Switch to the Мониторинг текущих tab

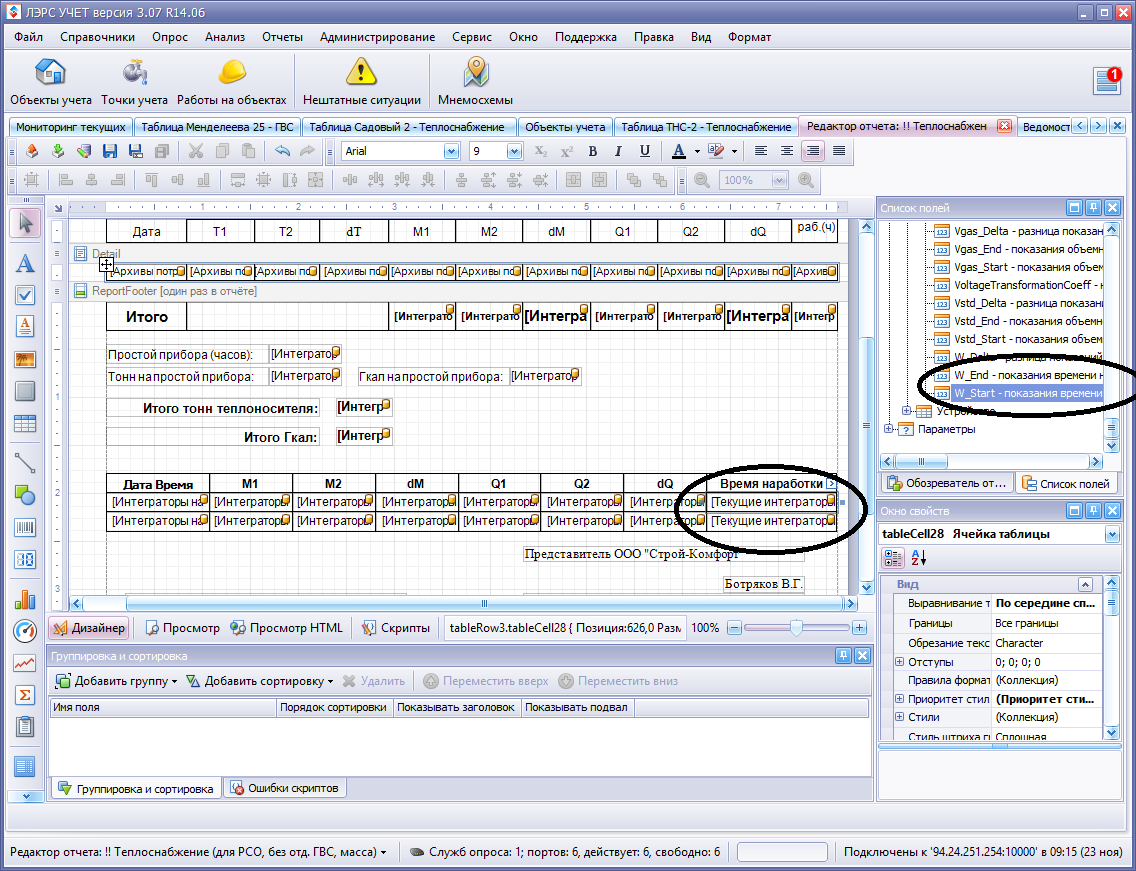coord(70,127)
